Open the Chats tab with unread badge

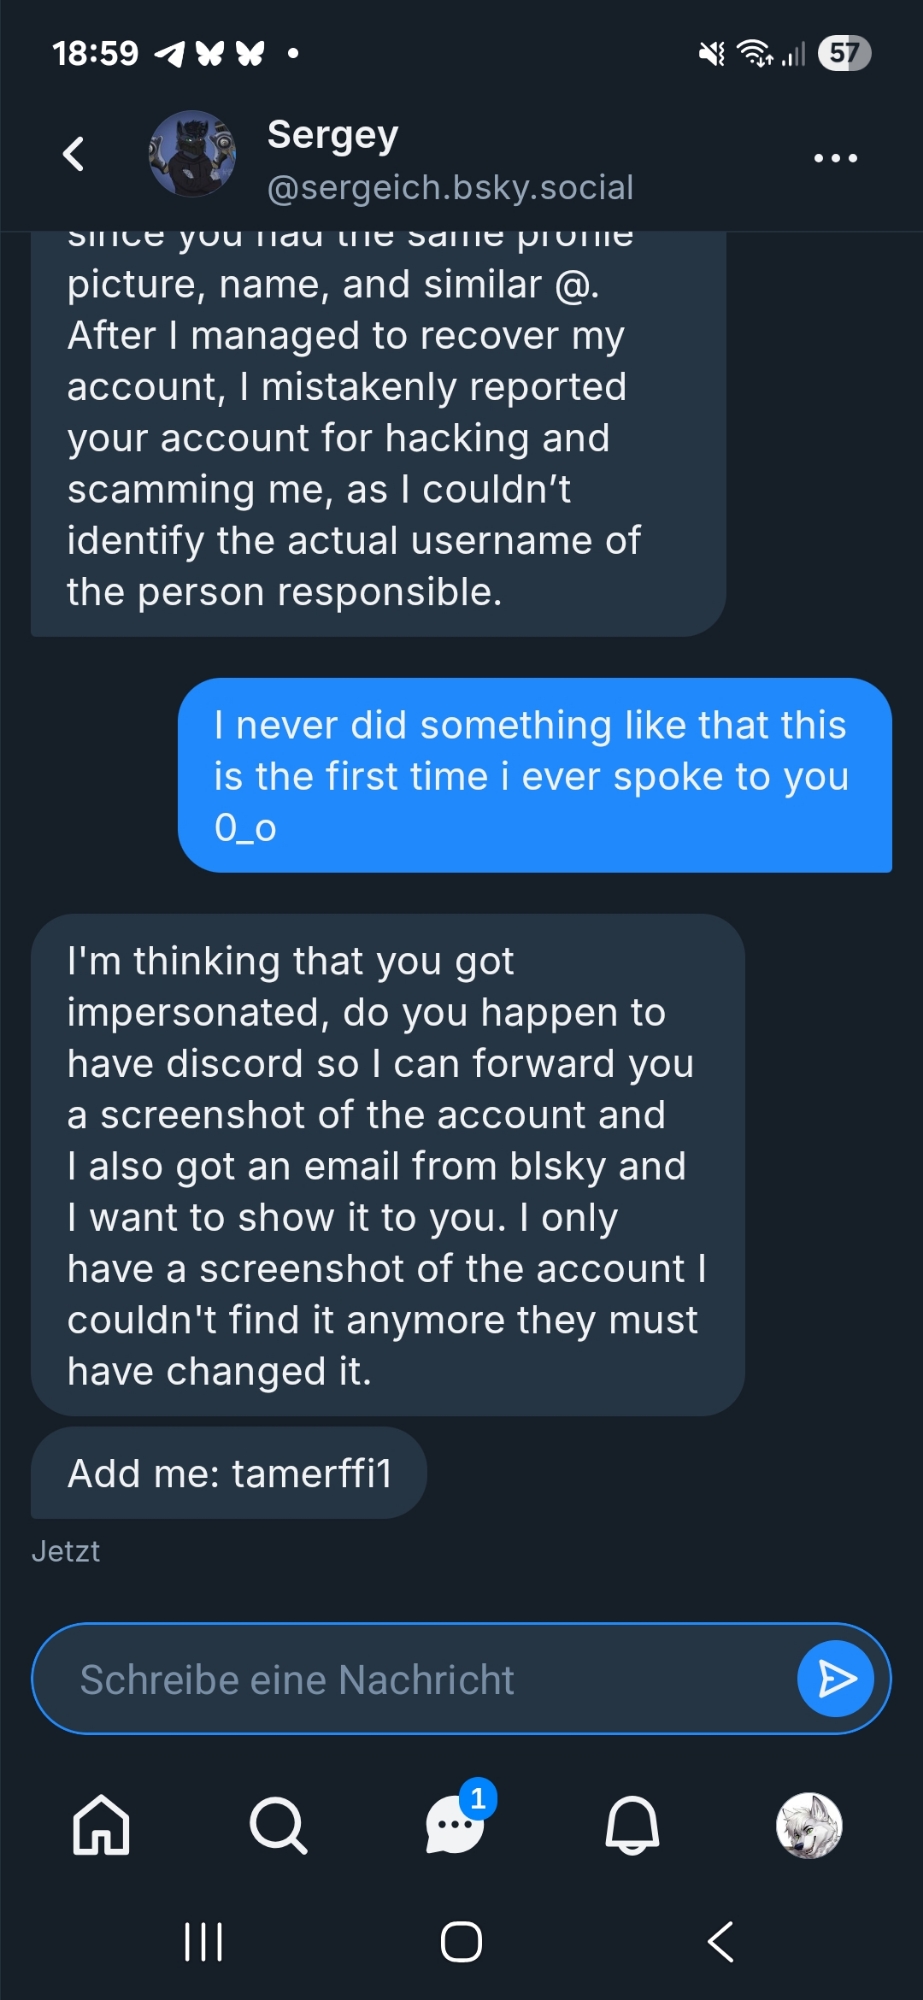click(x=456, y=1825)
